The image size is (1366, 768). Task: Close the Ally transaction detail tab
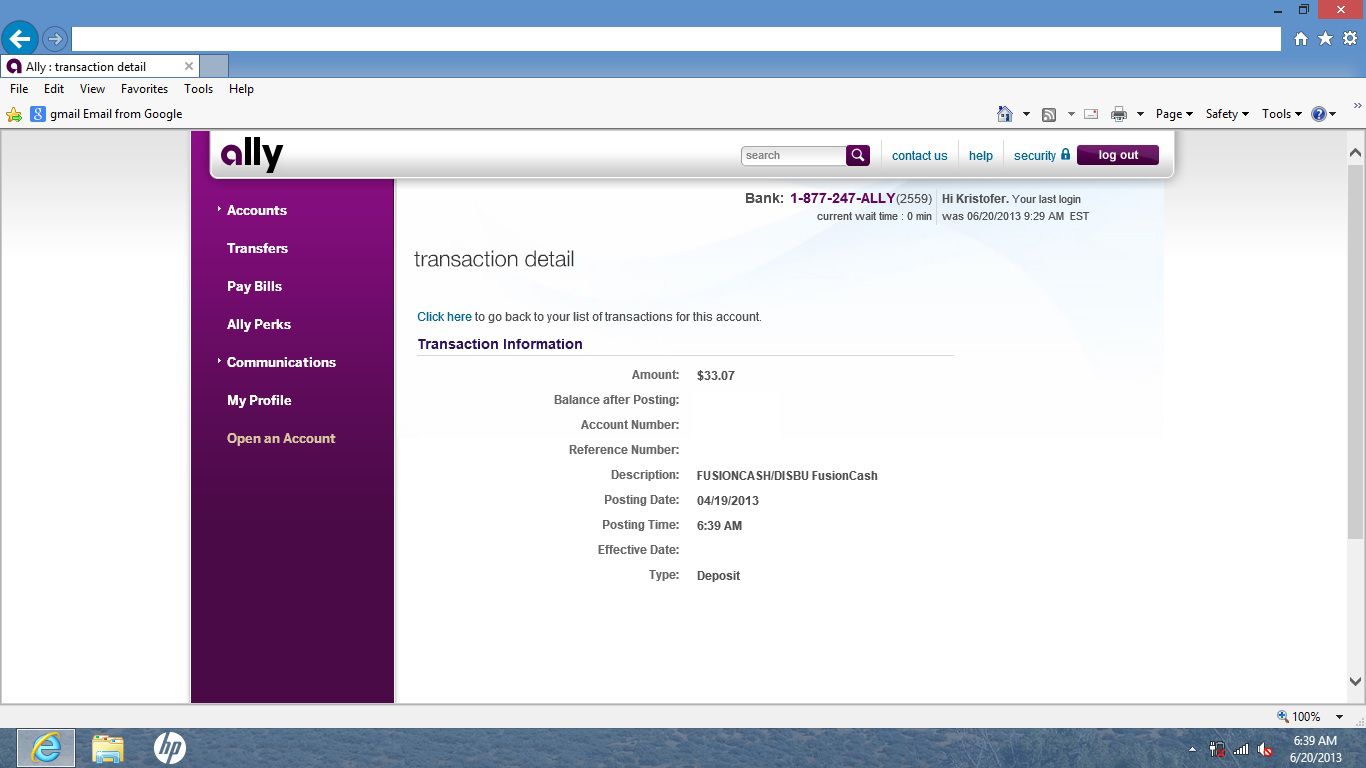click(188, 66)
